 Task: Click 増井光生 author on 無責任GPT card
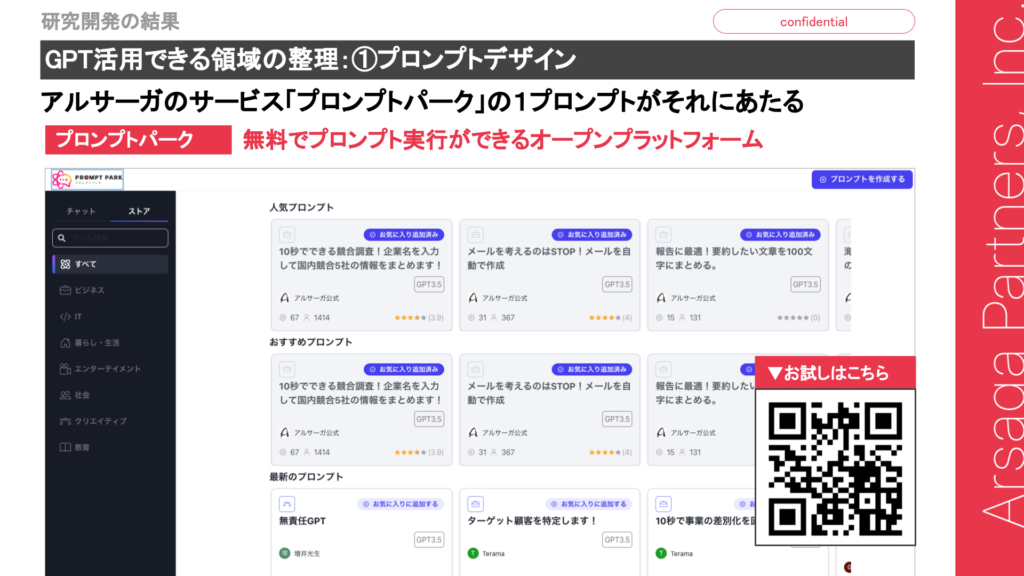[300, 554]
